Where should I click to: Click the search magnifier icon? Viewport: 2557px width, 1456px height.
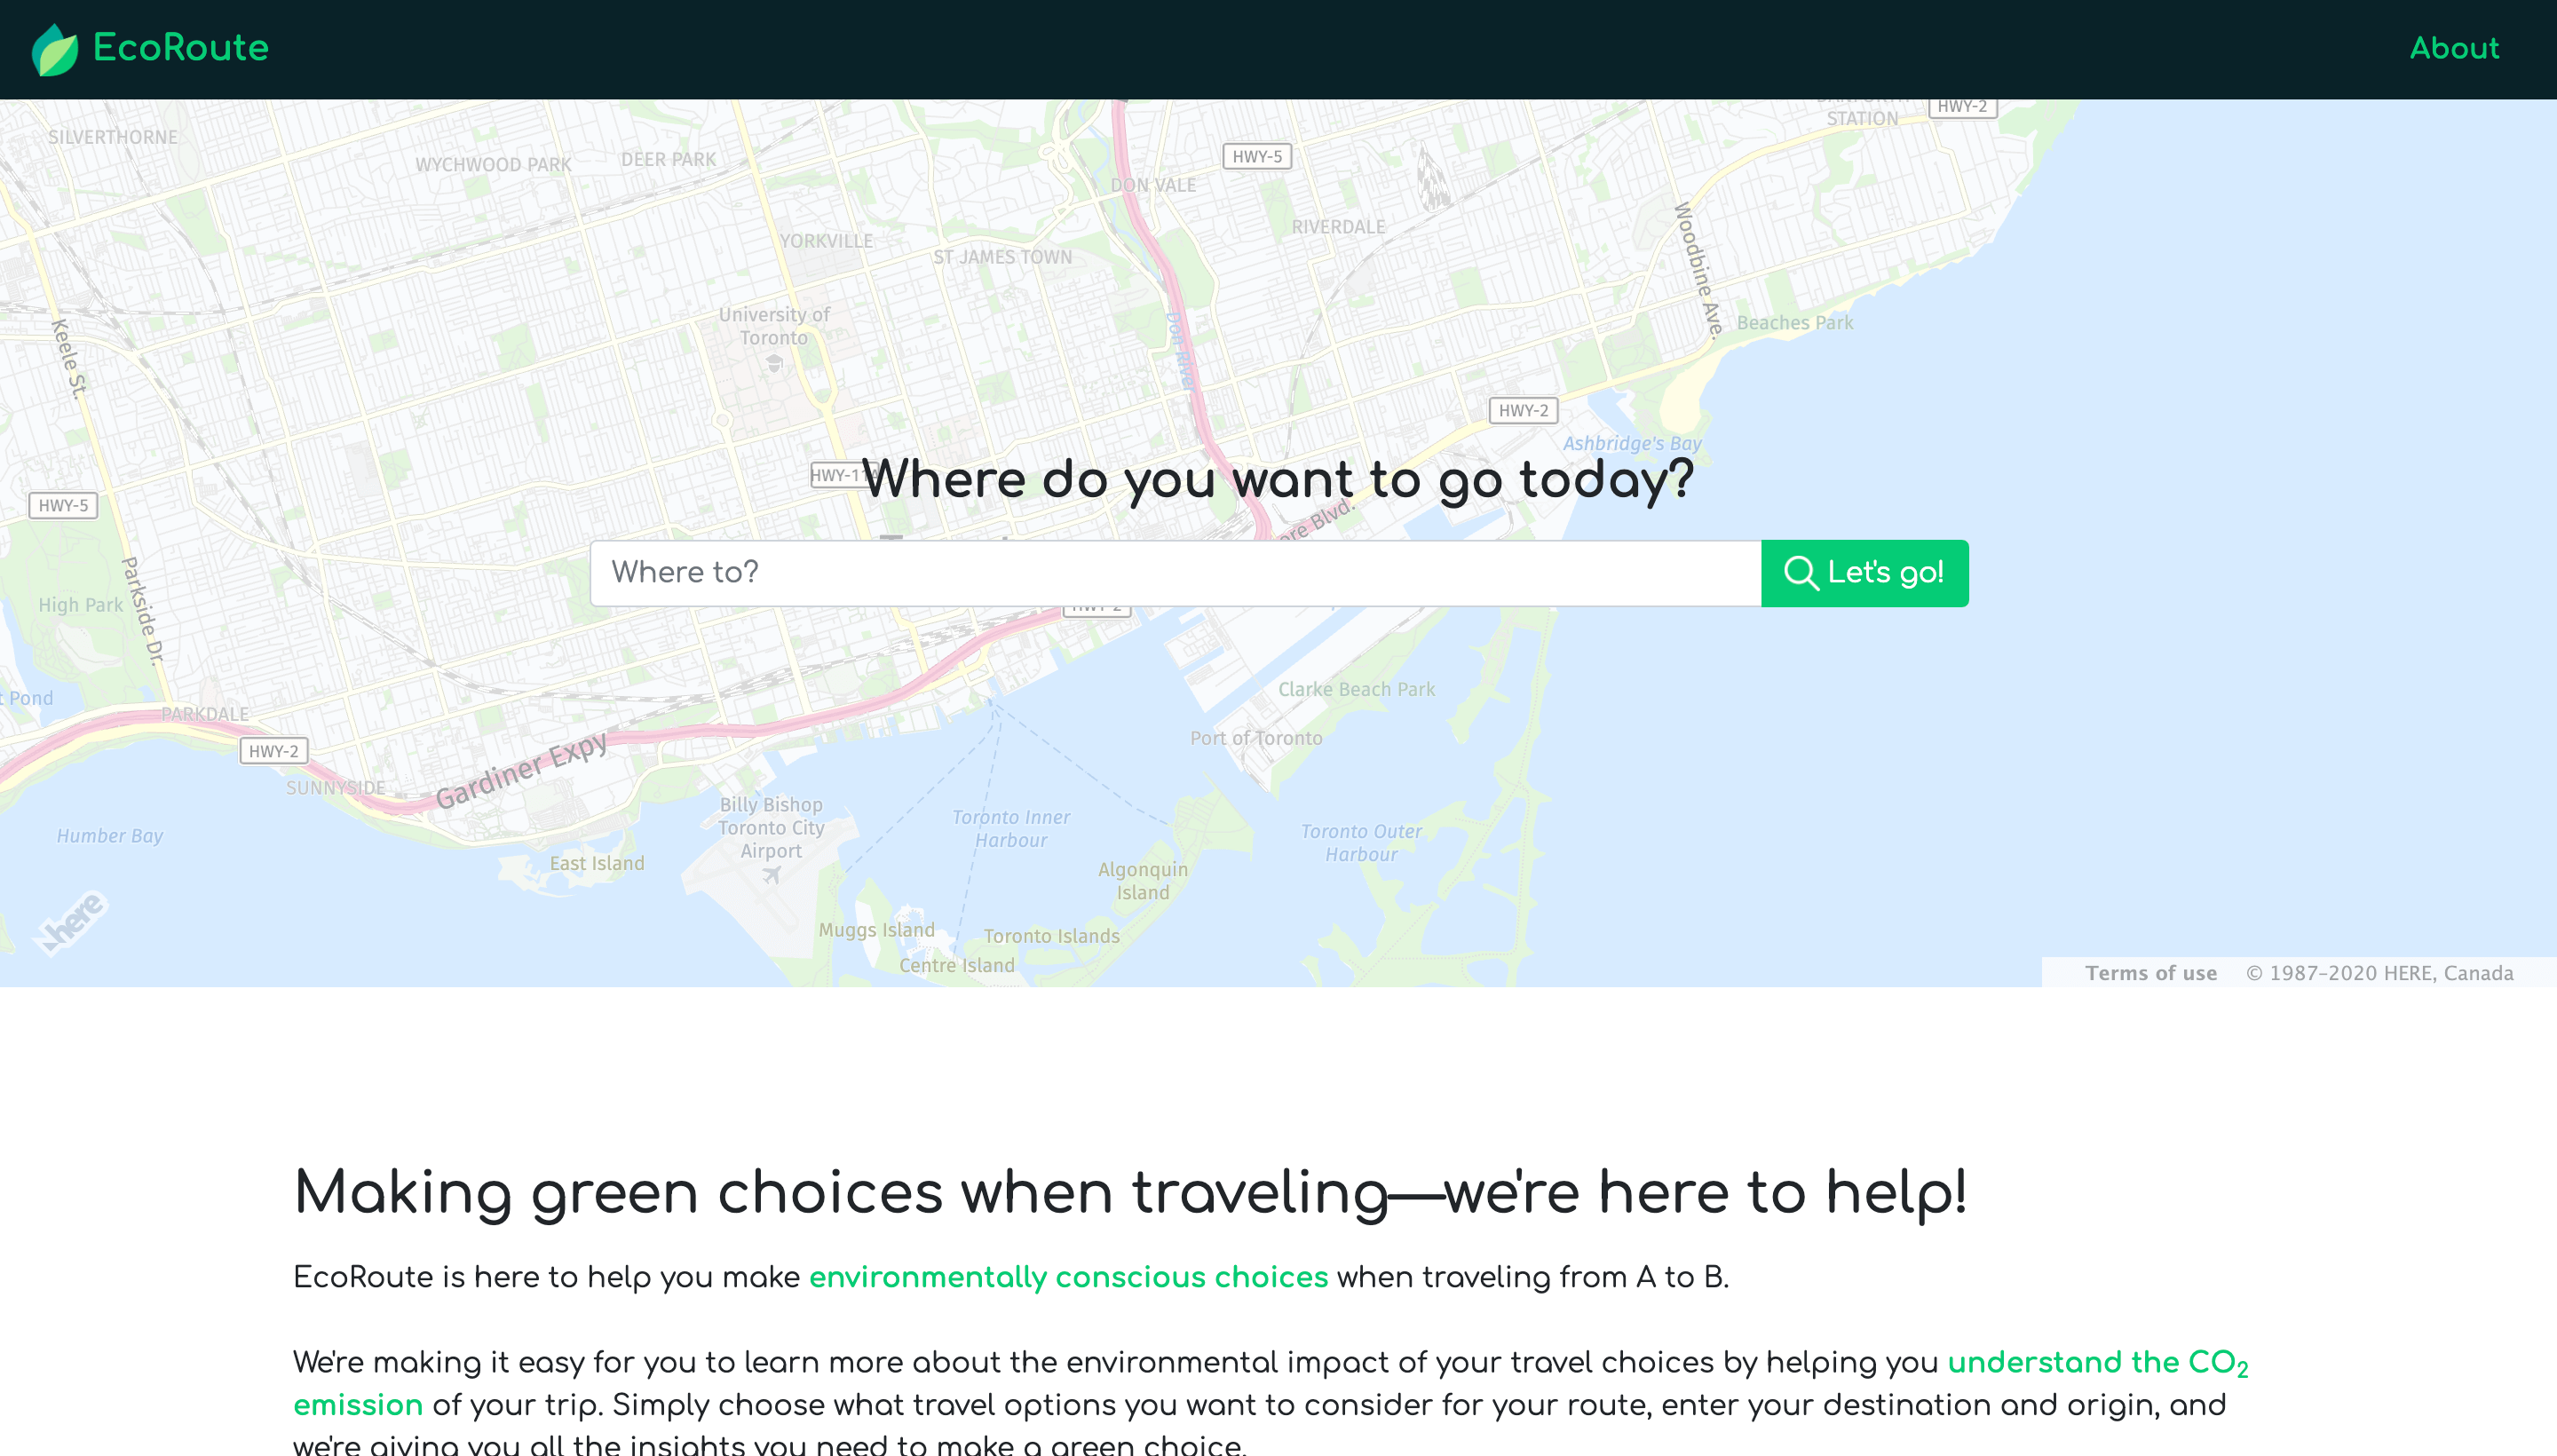click(x=1798, y=573)
